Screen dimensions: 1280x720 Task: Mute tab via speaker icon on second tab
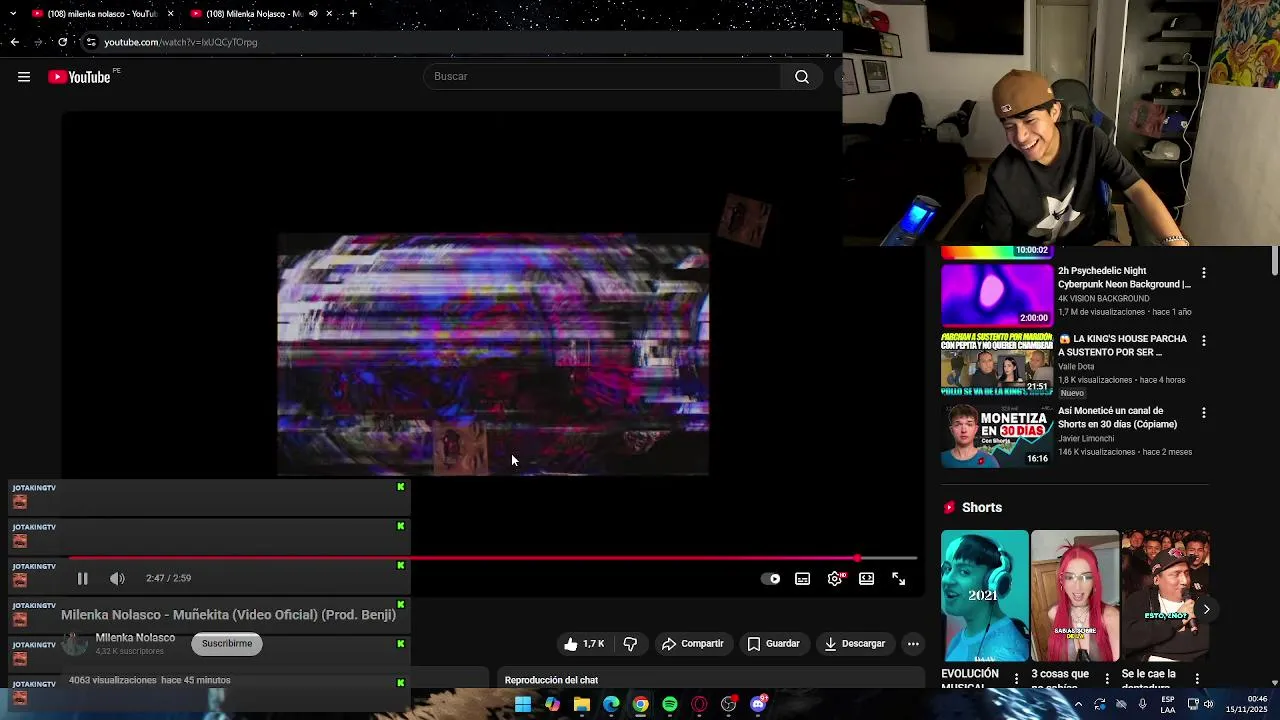click(313, 14)
